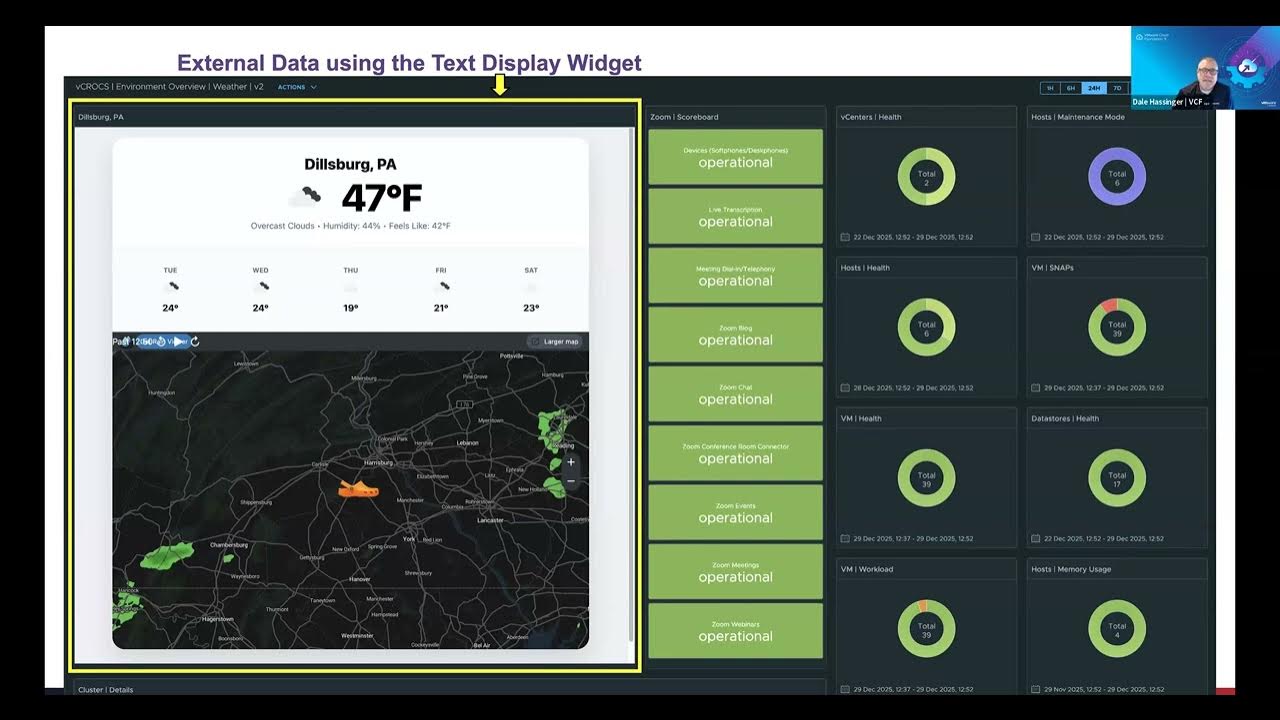
Task: Click the 'Hosts | Health' widget title
Action: (865, 268)
